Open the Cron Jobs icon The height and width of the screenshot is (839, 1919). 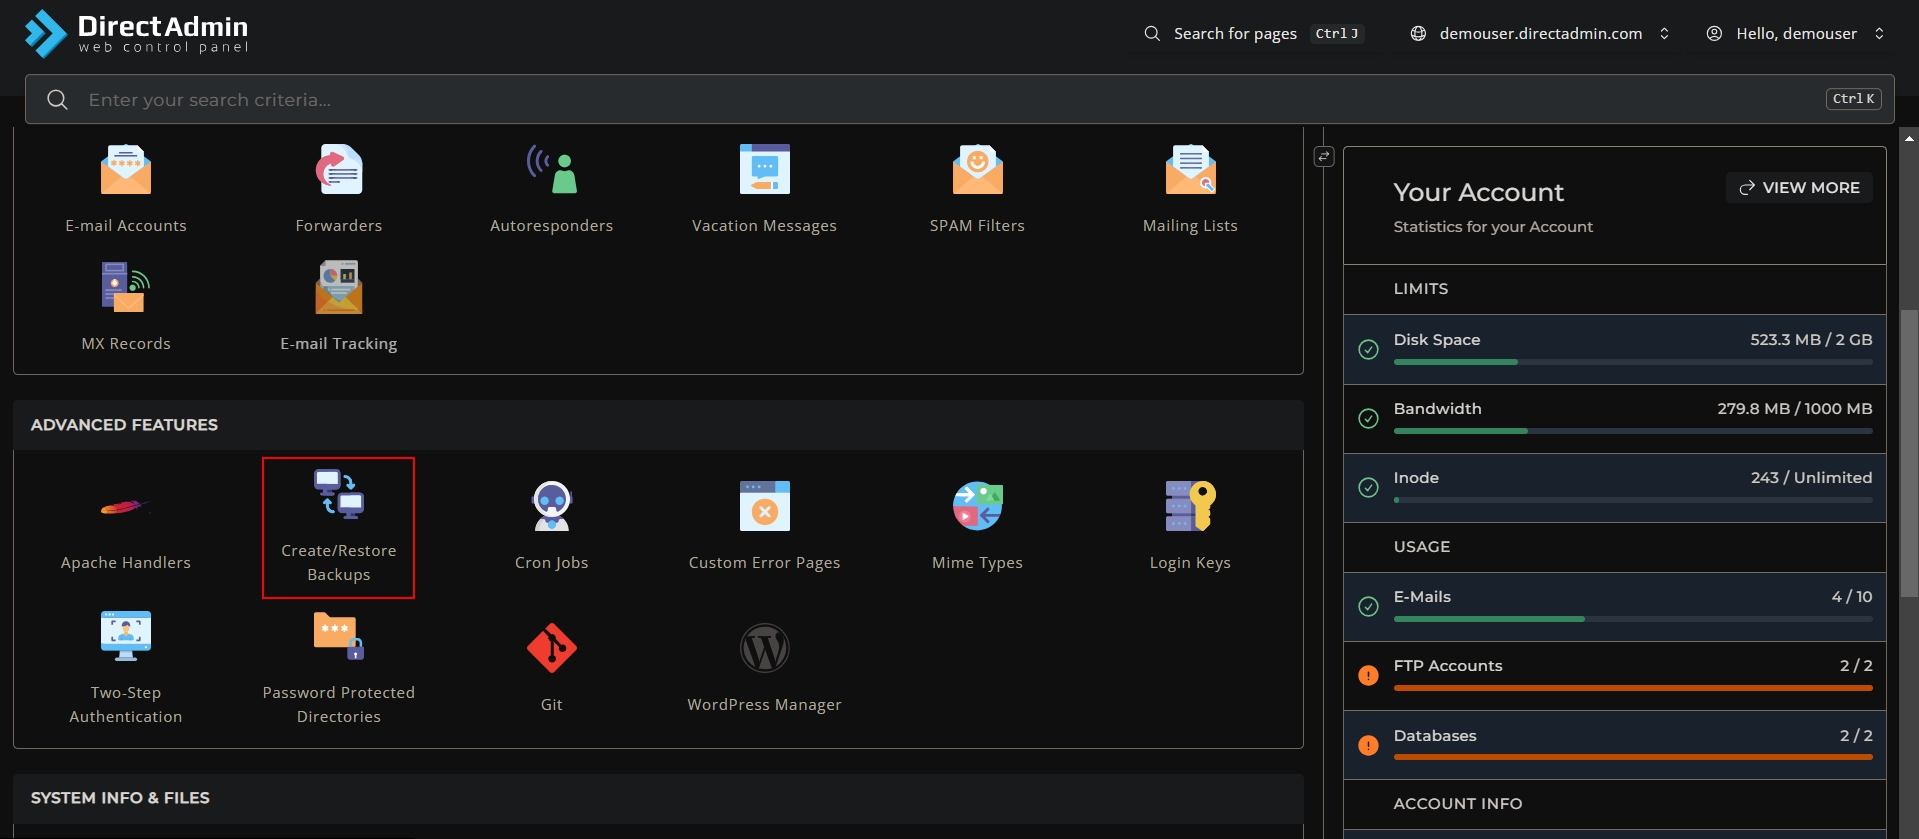pos(551,507)
